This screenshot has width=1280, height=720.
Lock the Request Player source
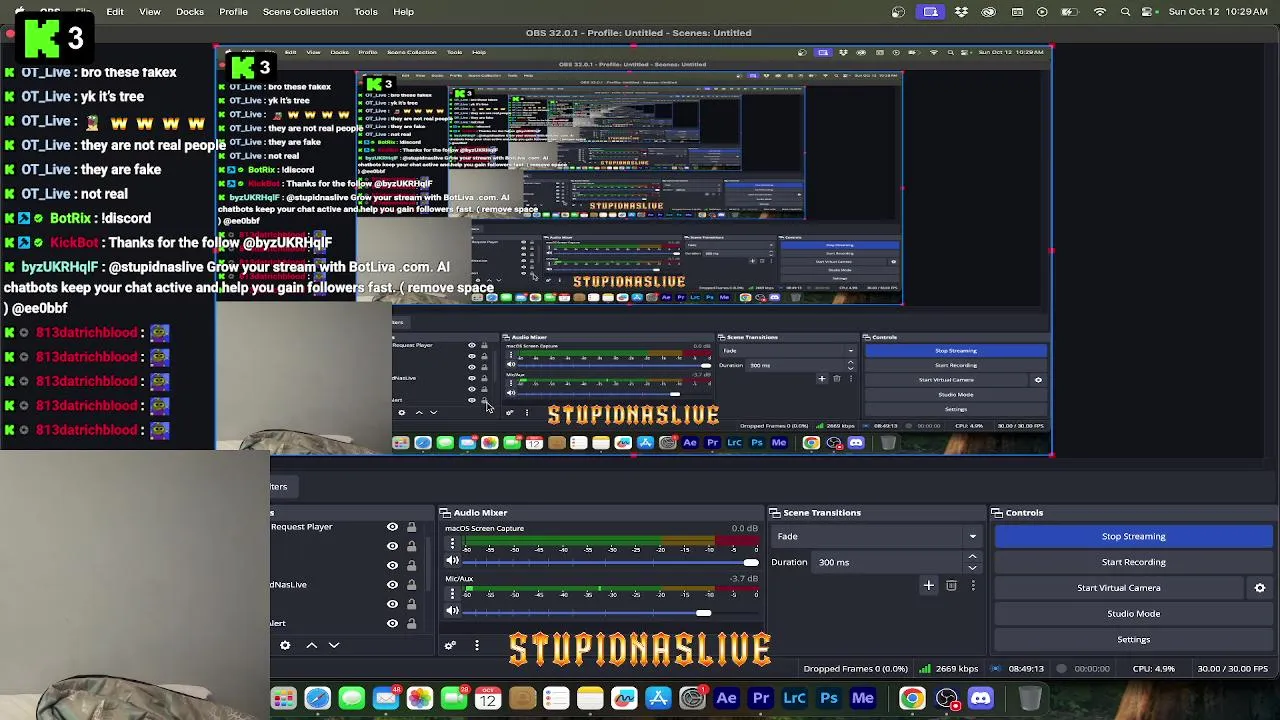[411, 527]
